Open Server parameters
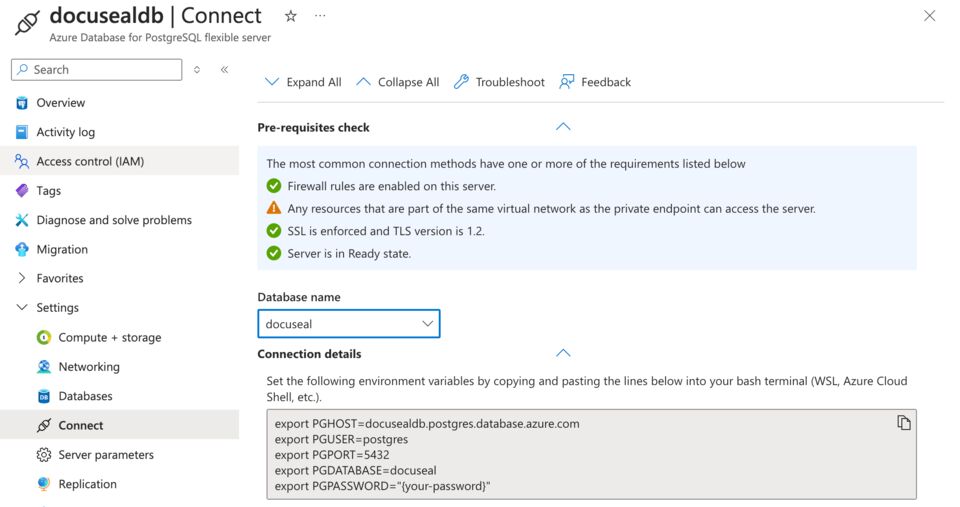Viewport: 960px width, 507px height. (x=106, y=454)
